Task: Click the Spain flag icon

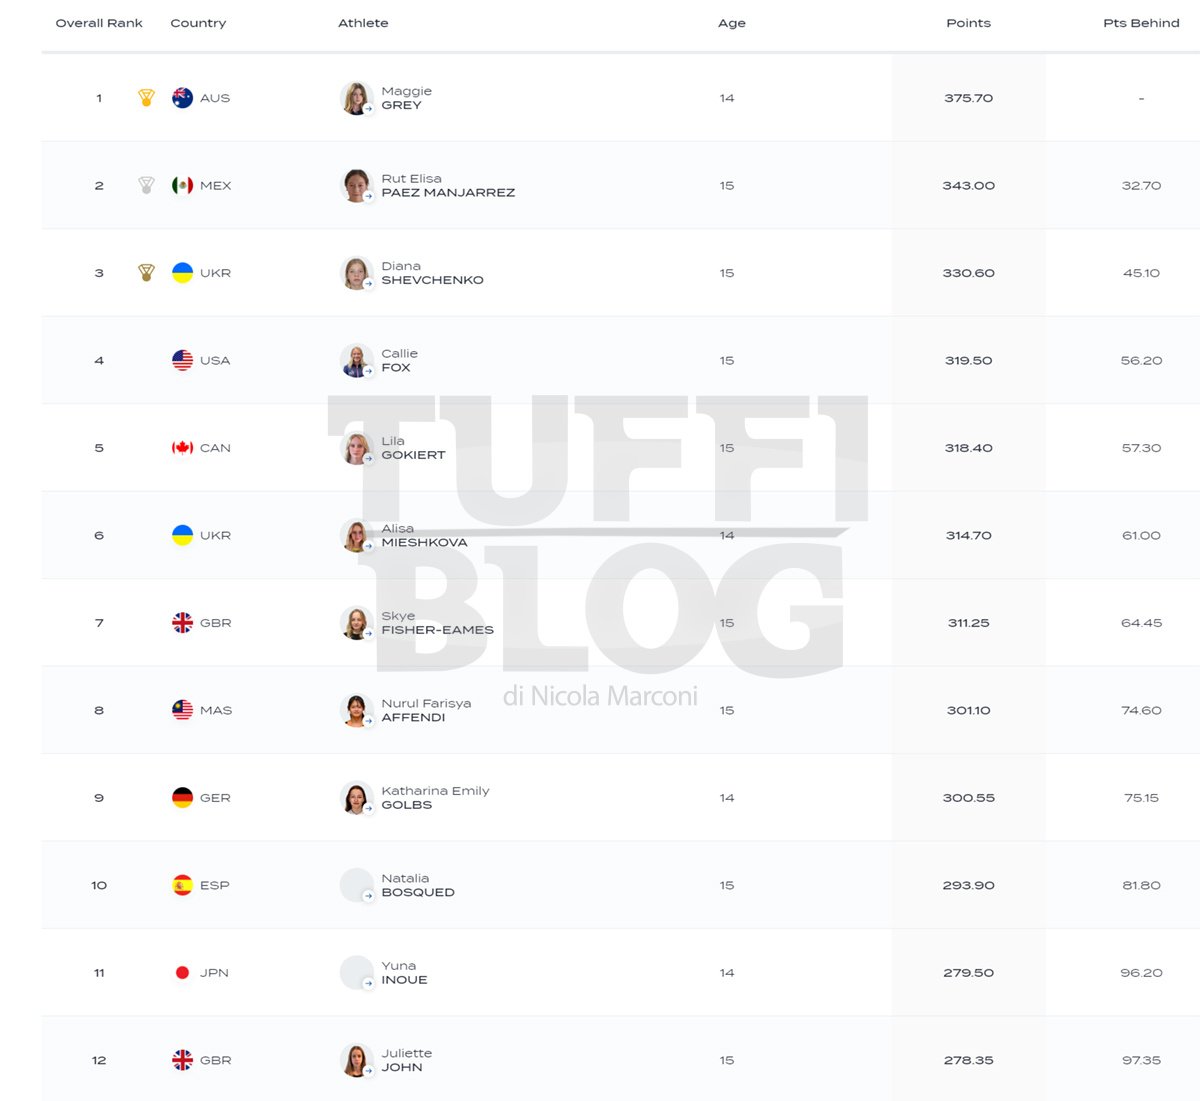Action: 182,885
